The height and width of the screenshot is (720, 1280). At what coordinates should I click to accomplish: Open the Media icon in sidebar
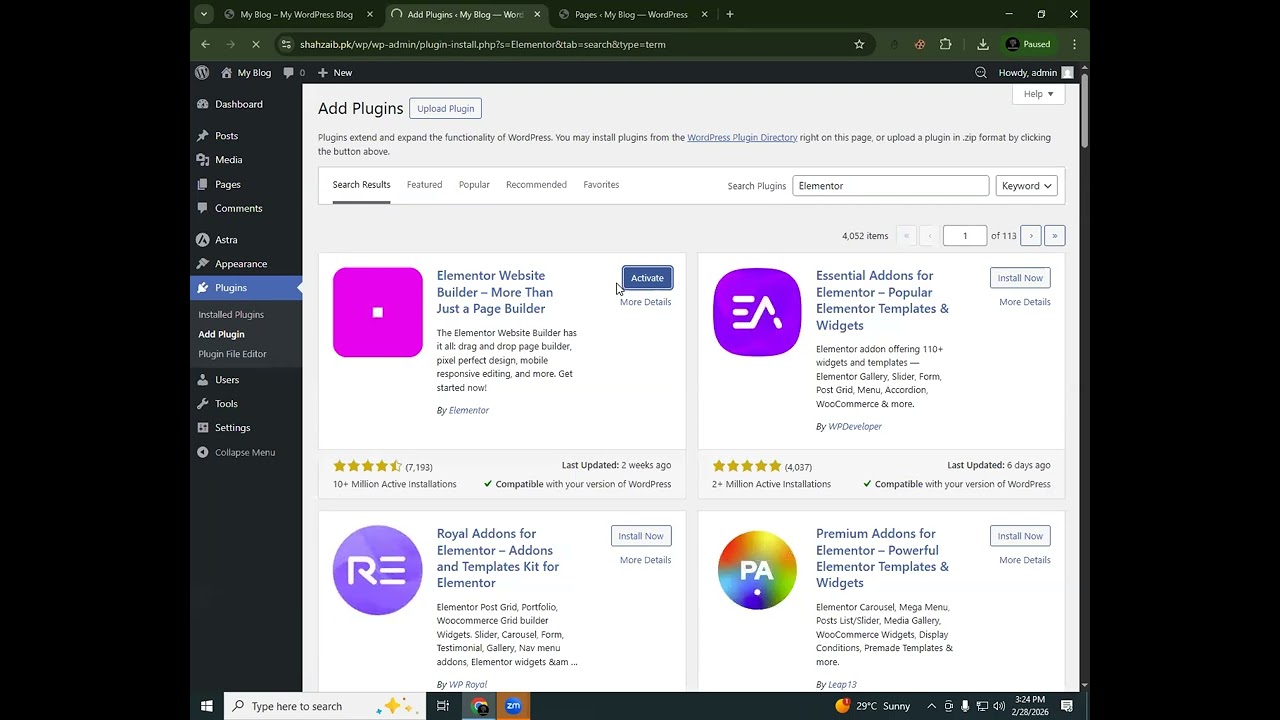tap(203, 160)
